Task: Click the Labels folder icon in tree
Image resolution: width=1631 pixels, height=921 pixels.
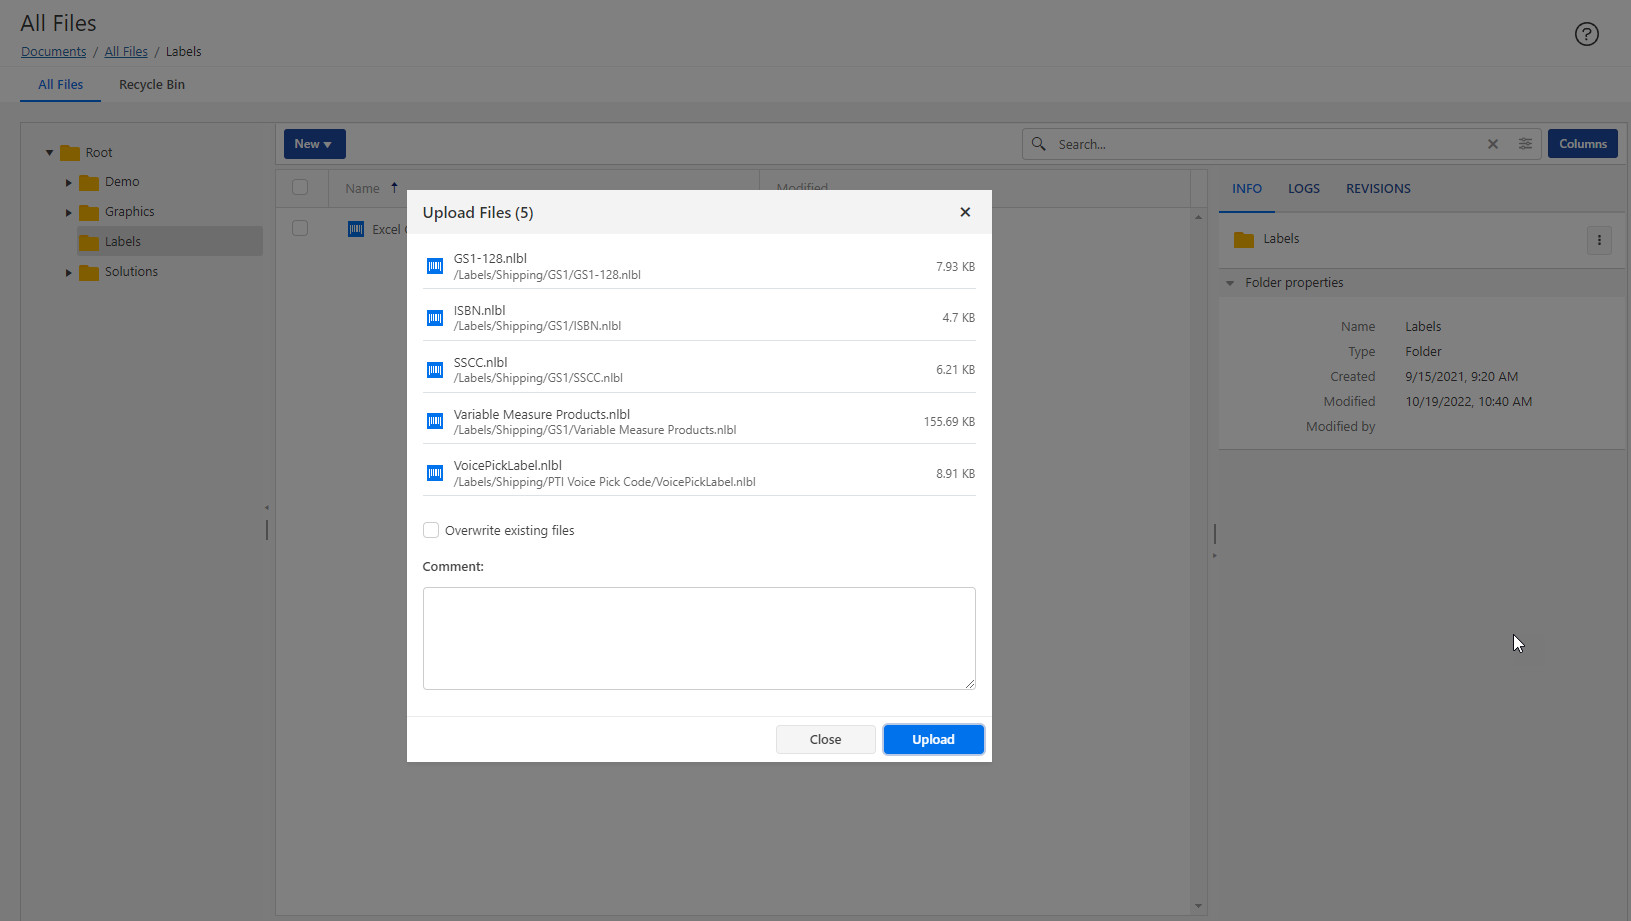Action: tap(89, 242)
